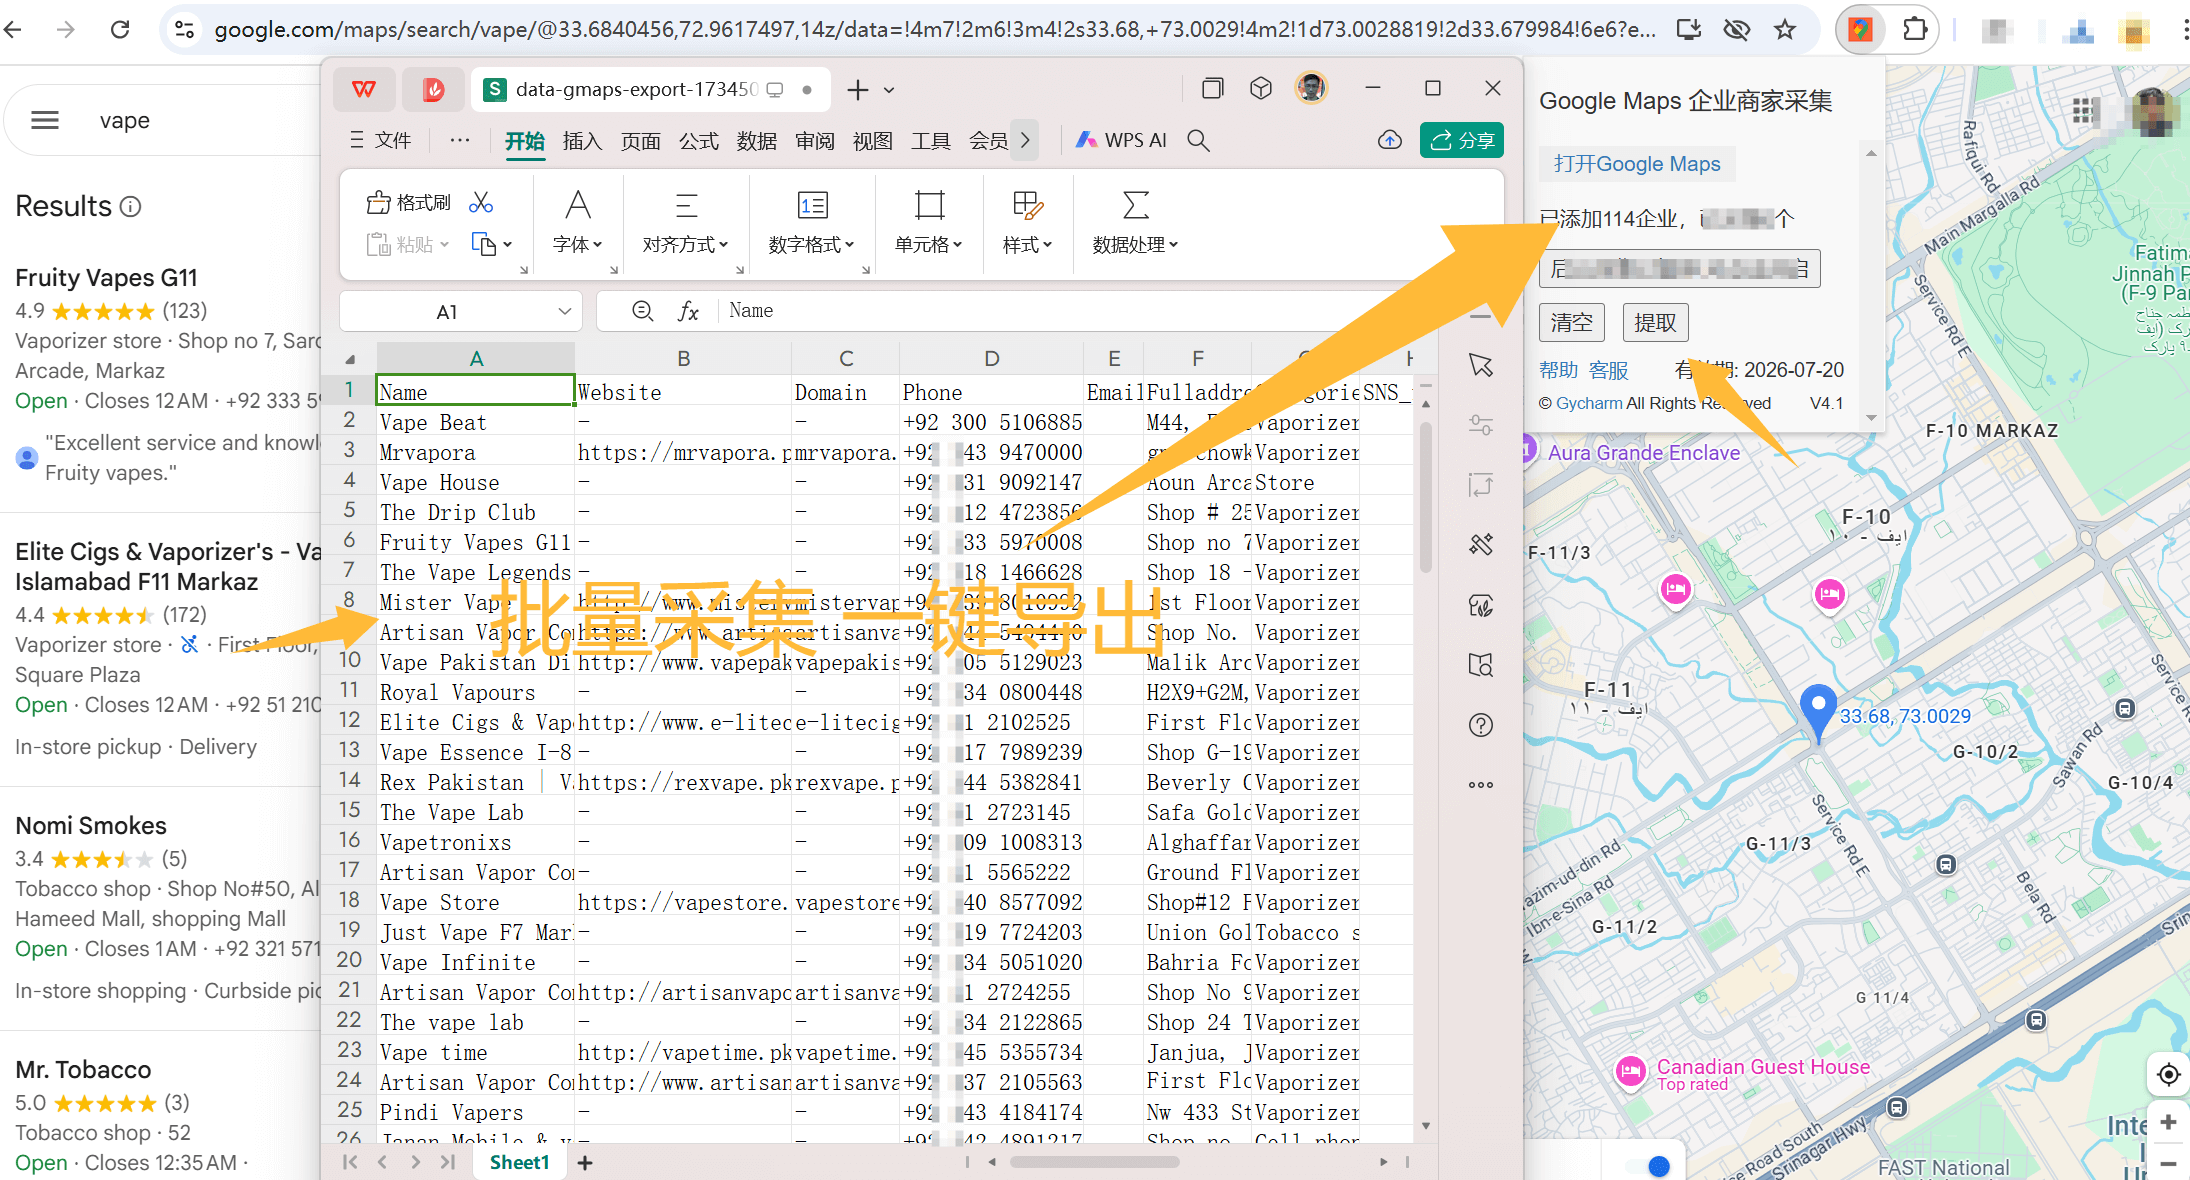Select row 13 header in the spreadsheet
Viewport: 2190px width, 1180px height.
click(x=349, y=749)
